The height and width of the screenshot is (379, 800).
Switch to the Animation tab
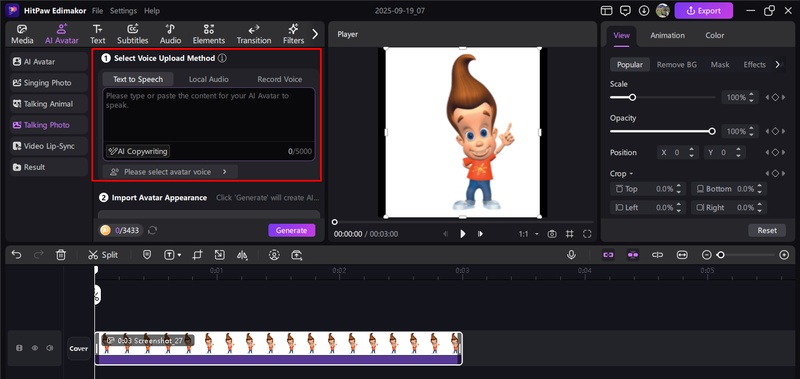tap(667, 35)
